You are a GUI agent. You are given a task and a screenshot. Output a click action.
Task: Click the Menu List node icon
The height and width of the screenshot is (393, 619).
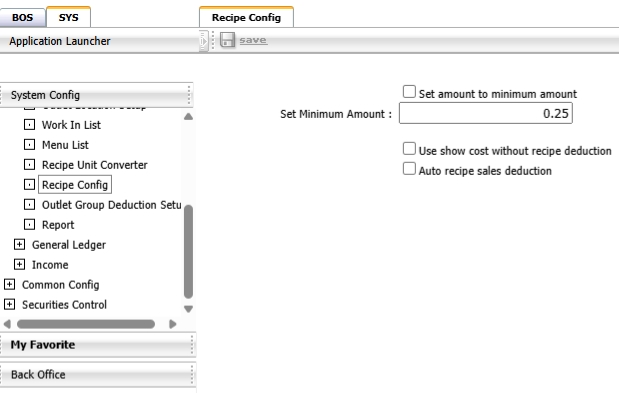pos(29,144)
